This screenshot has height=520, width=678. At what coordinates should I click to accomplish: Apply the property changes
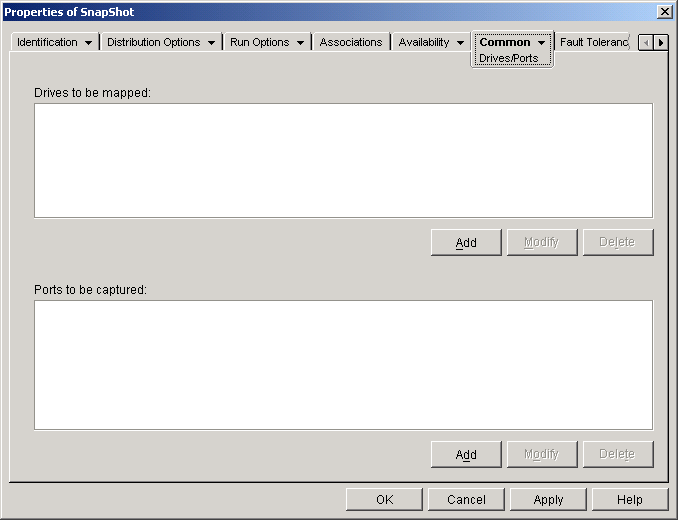[548, 500]
